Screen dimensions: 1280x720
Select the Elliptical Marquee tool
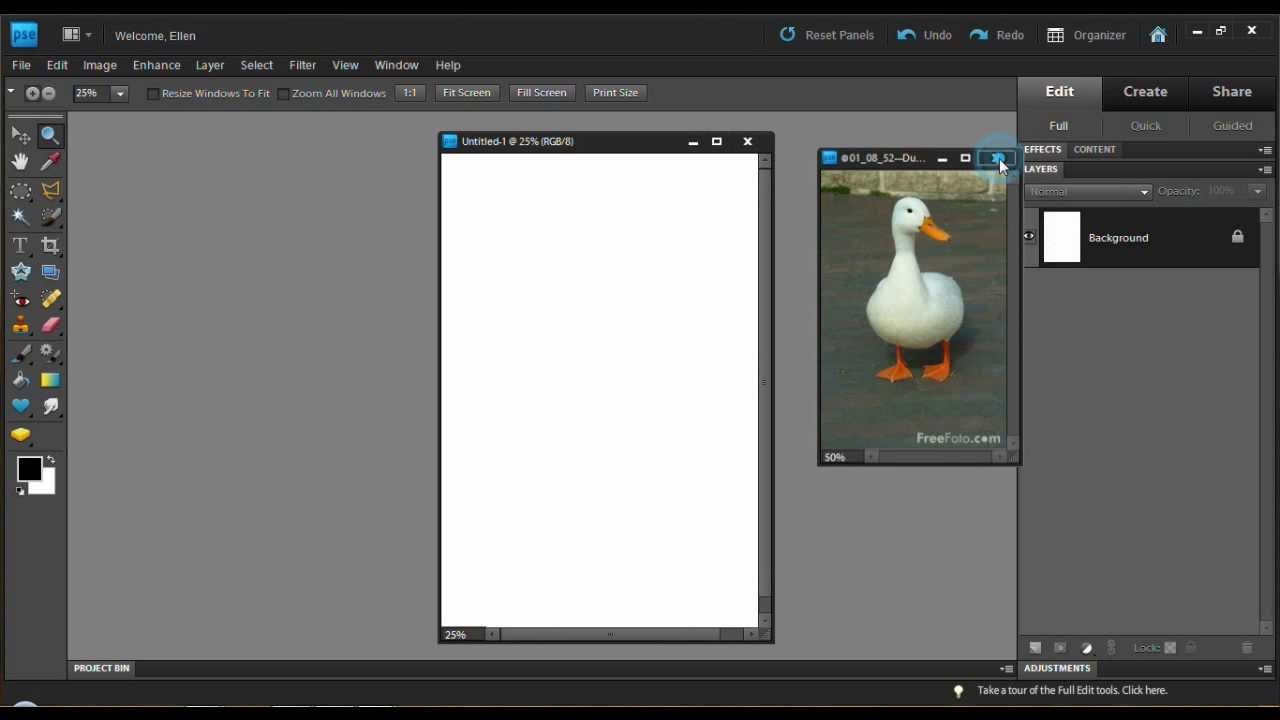(20, 190)
